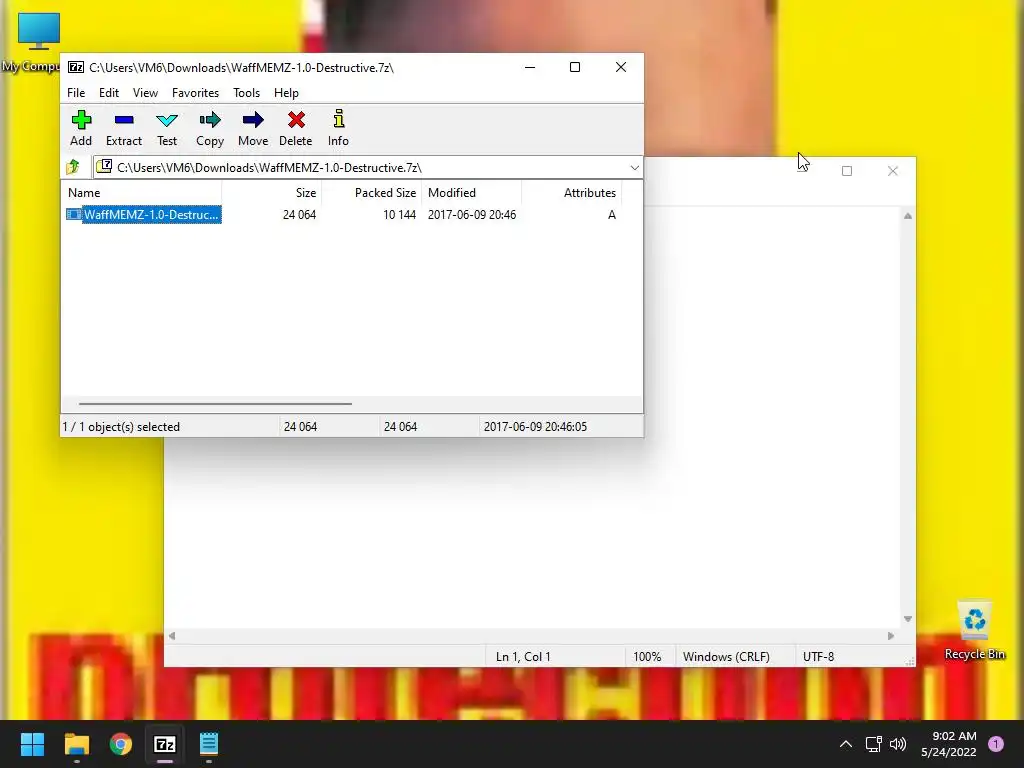The height and width of the screenshot is (768, 1024).
Task: Click the WaffMEMZ file's icon
Action: (74, 214)
